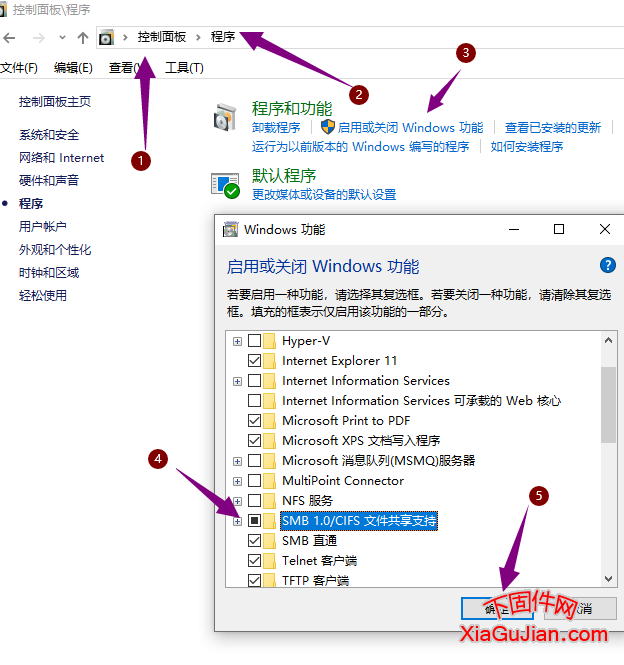Click the Windows 功能 title bar icon
The height and width of the screenshot is (665, 624).
(230, 229)
